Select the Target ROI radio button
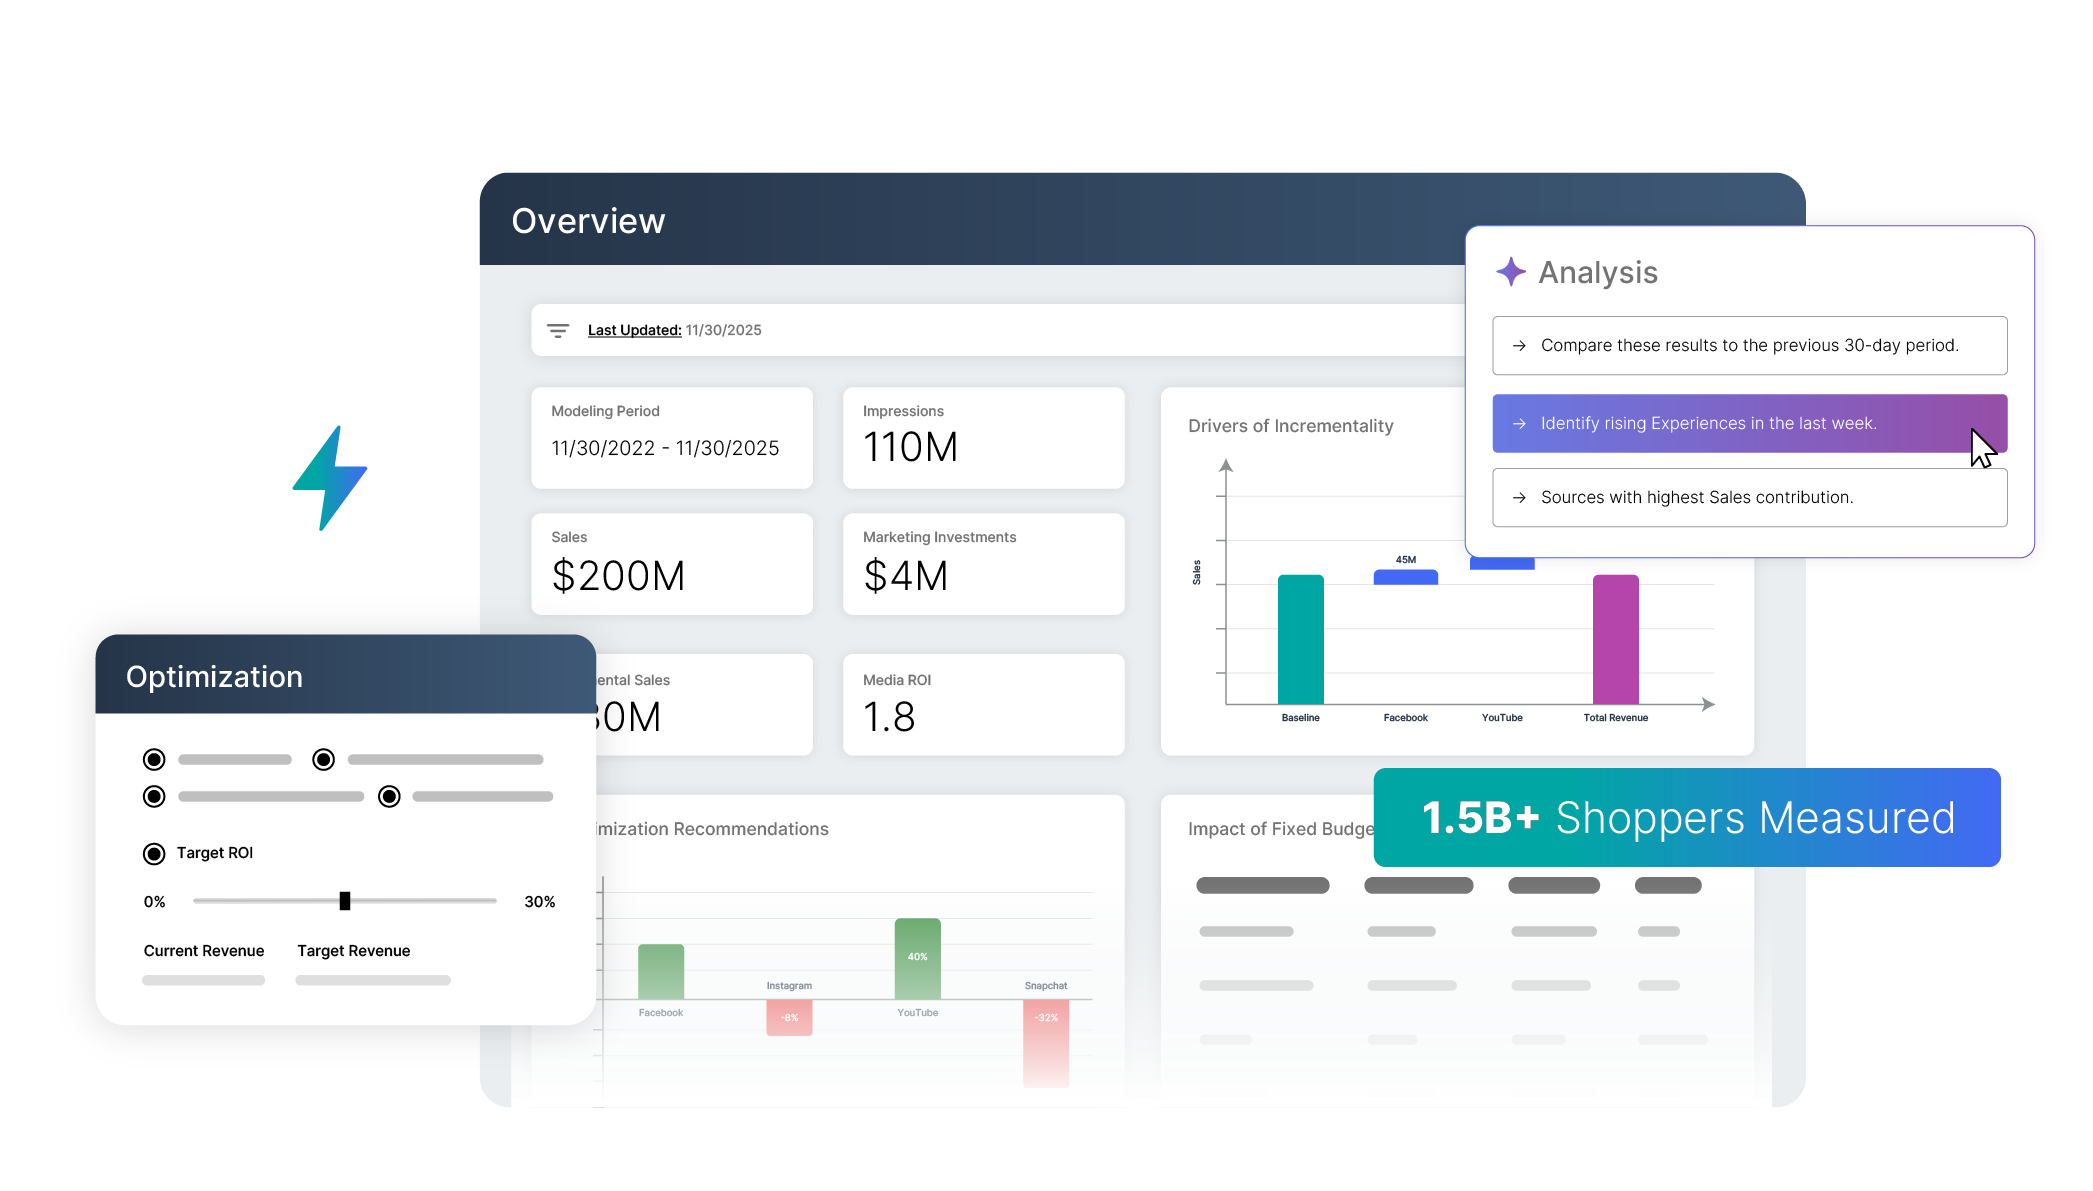The image size is (2093, 1191). pos(153,853)
